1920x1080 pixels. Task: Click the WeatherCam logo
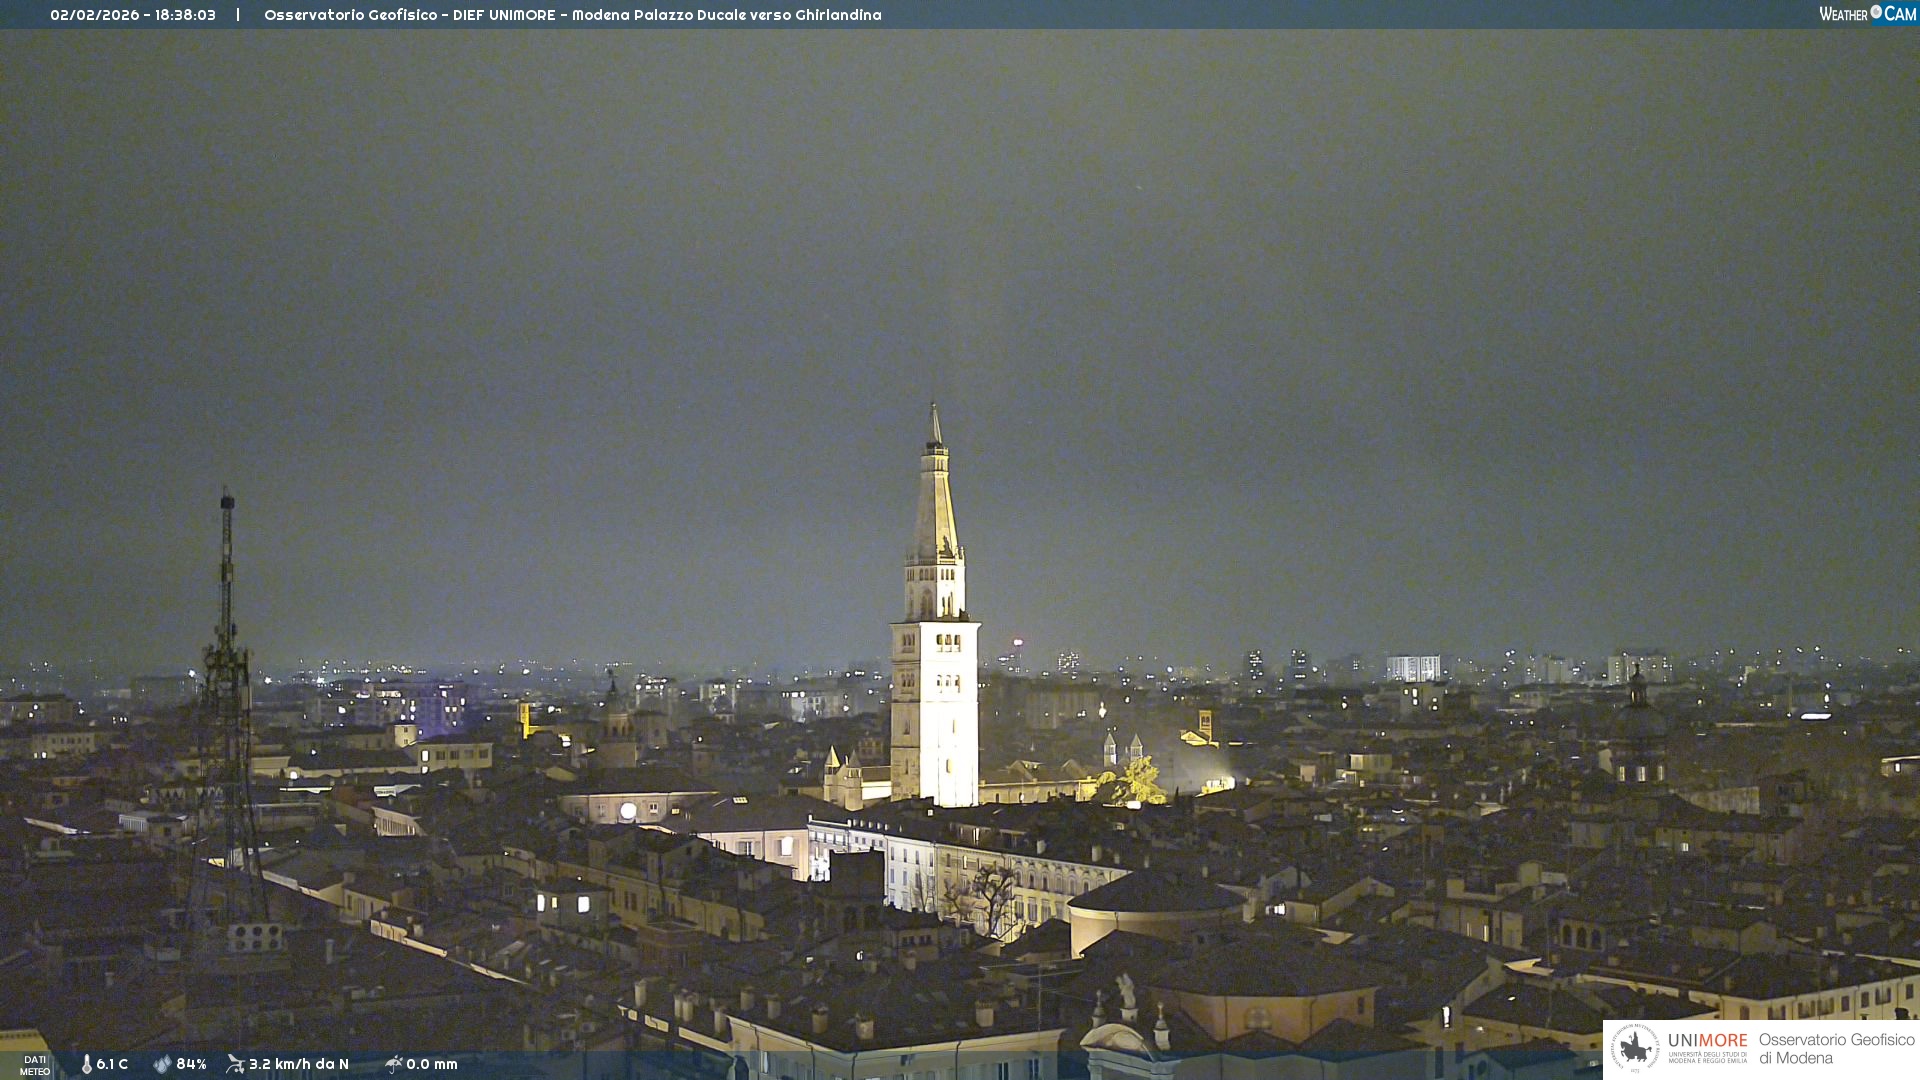coord(1867,14)
